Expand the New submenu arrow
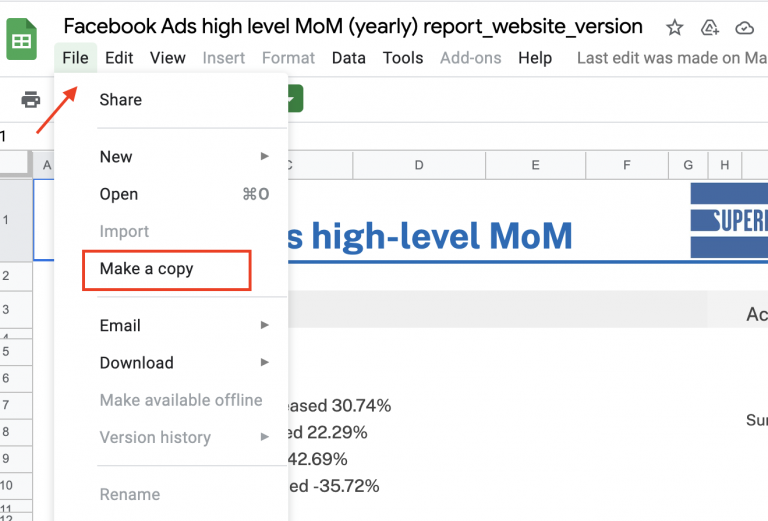This screenshot has width=768, height=521. [x=265, y=156]
